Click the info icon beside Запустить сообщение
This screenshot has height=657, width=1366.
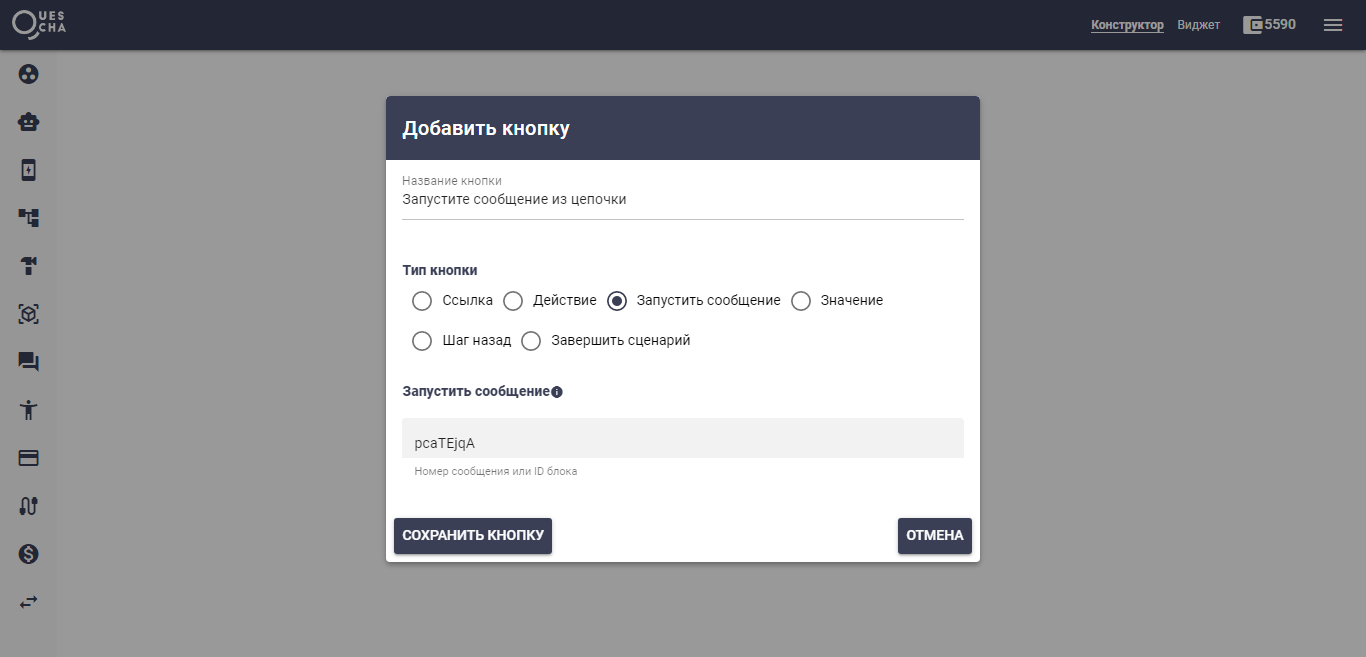[x=557, y=392]
